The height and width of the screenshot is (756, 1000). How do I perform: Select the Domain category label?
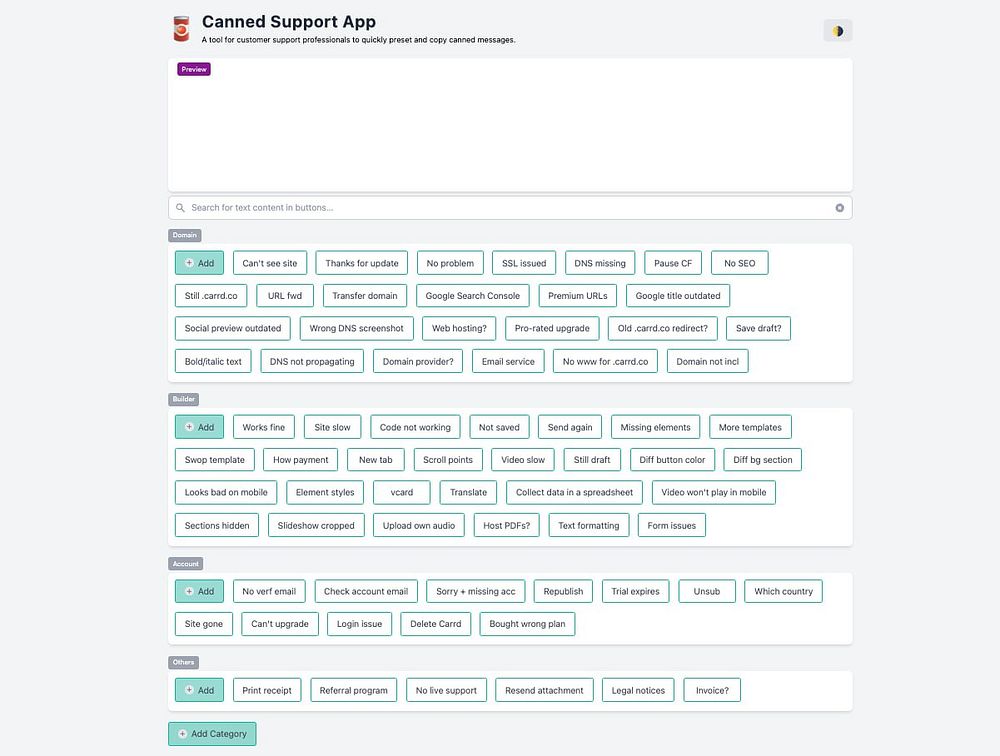[185, 236]
